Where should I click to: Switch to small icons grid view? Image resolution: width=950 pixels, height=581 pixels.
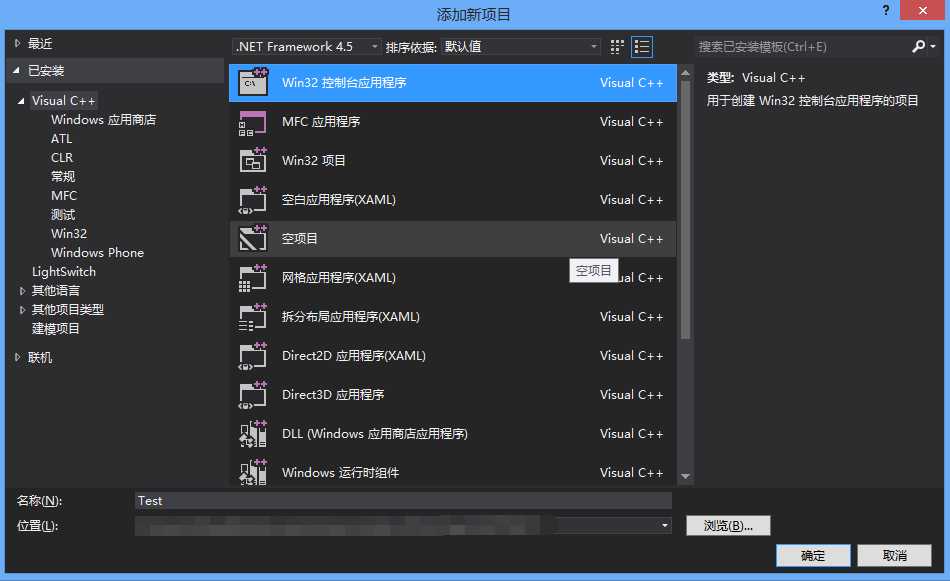[617, 47]
